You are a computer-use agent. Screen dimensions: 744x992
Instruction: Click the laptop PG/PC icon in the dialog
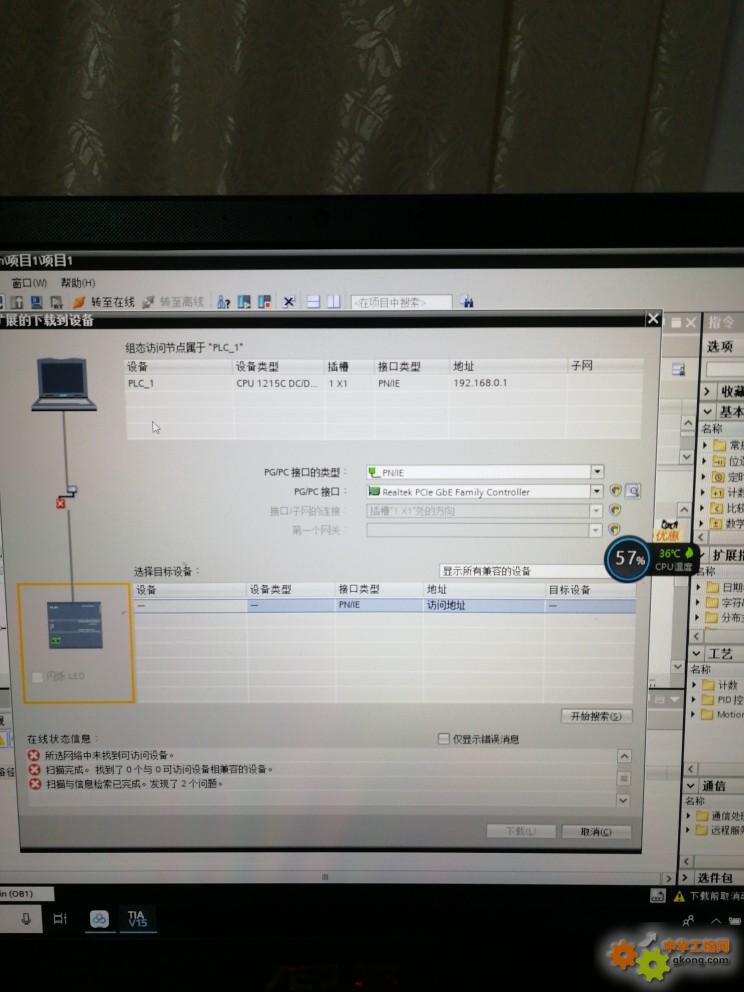(63, 384)
